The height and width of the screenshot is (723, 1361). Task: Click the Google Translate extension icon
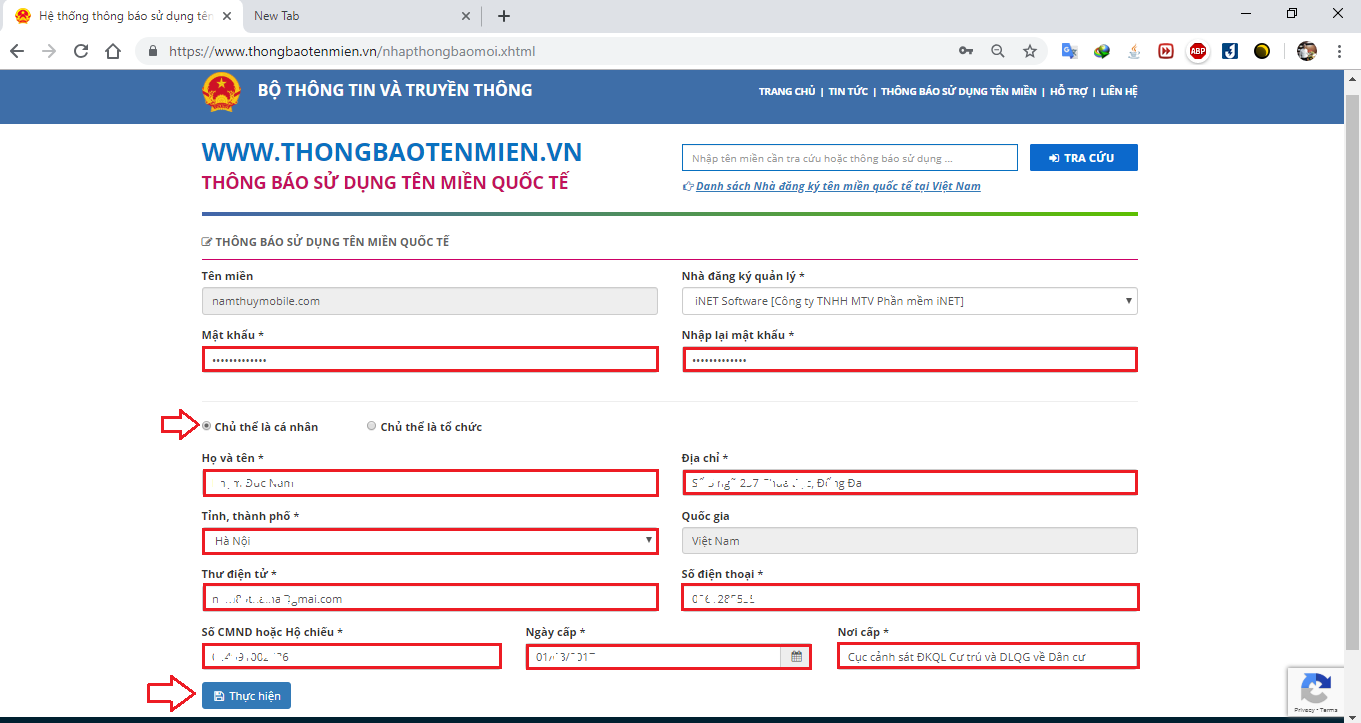[1069, 50]
